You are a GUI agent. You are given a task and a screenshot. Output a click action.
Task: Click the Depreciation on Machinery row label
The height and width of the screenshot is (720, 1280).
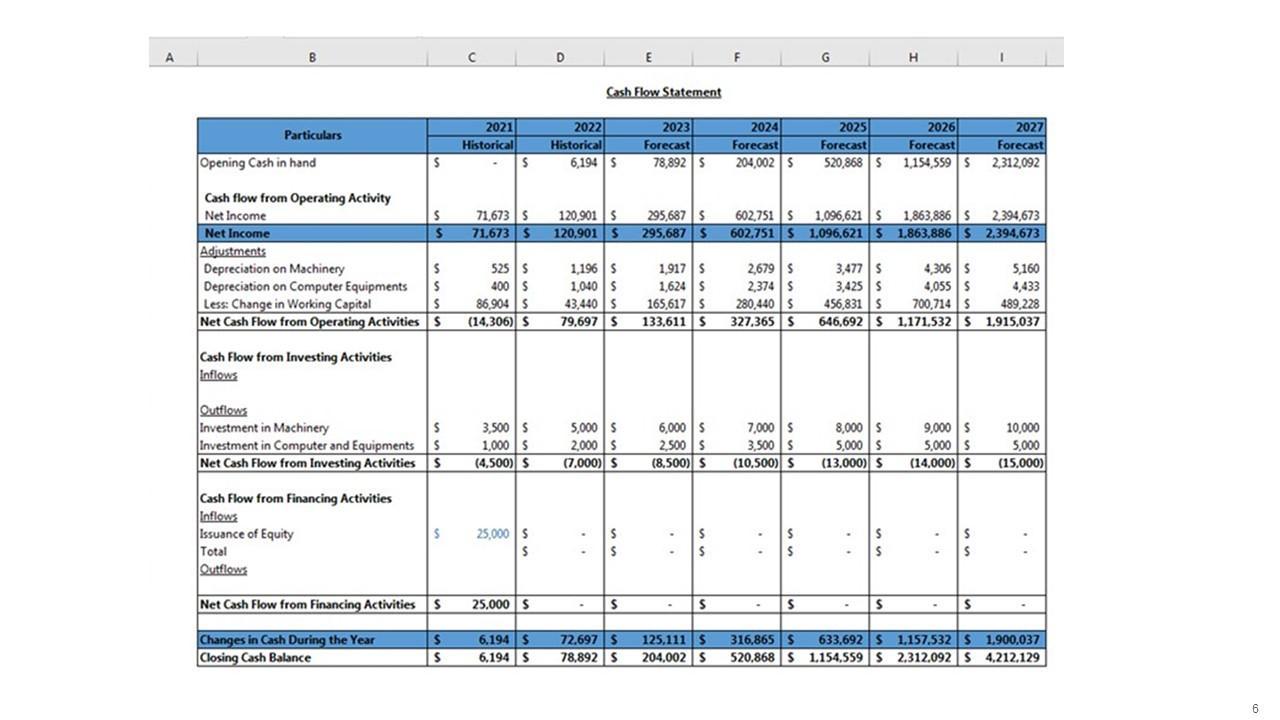pyautogui.click(x=274, y=269)
